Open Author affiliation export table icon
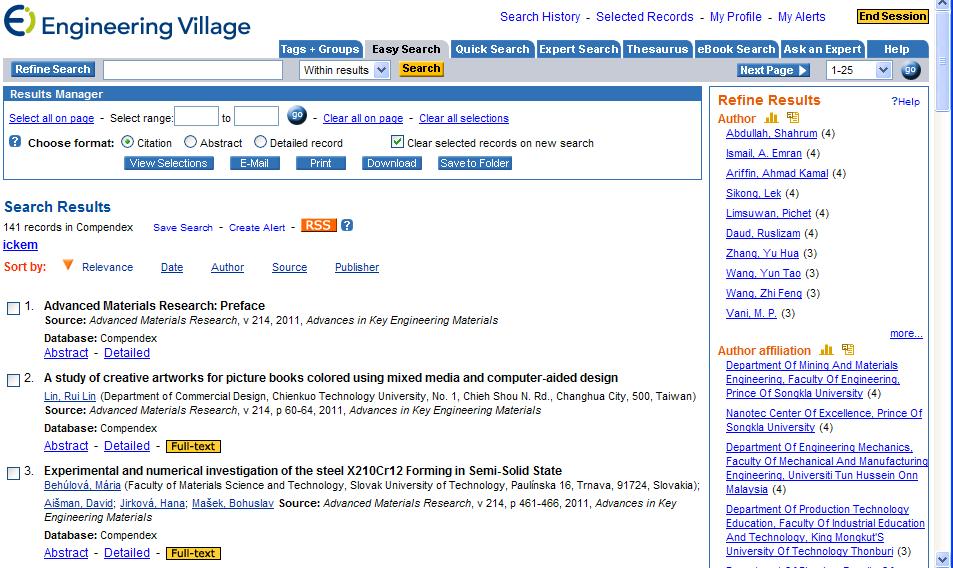 (848, 349)
